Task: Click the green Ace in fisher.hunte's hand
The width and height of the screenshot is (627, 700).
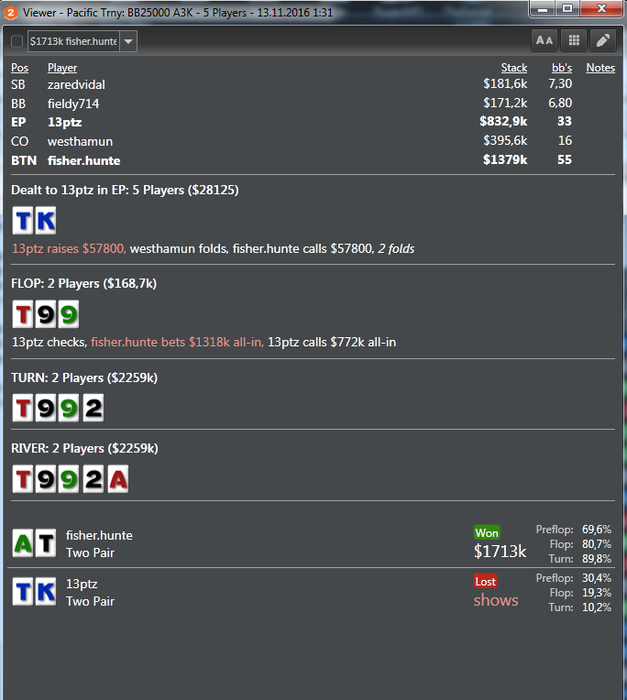Action: click(22, 543)
